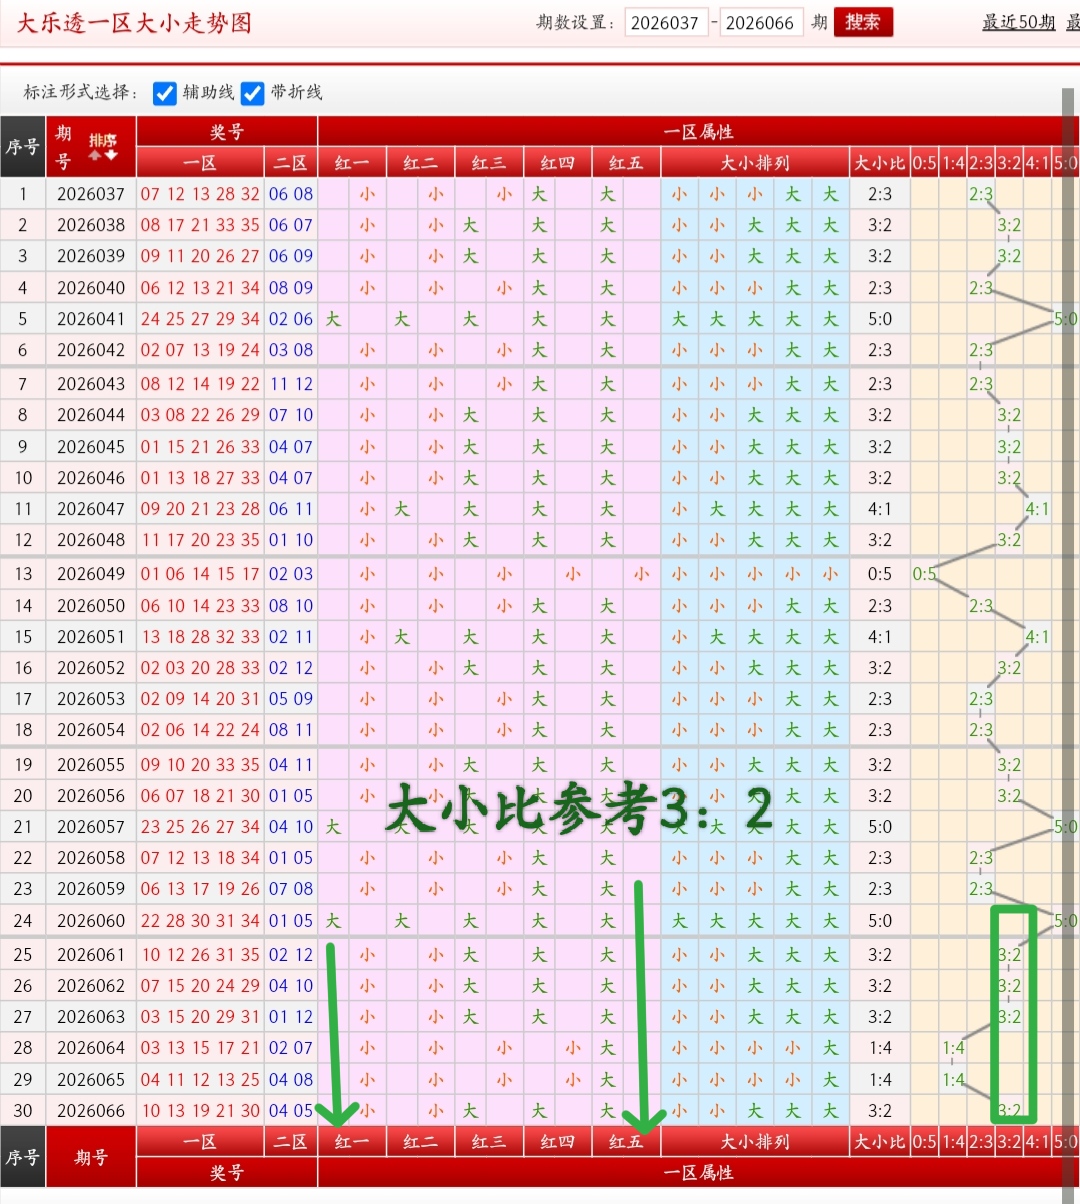Click the 奖号 header above the table
Screen dimensions: 1080x1204
[x=227, y=132]
